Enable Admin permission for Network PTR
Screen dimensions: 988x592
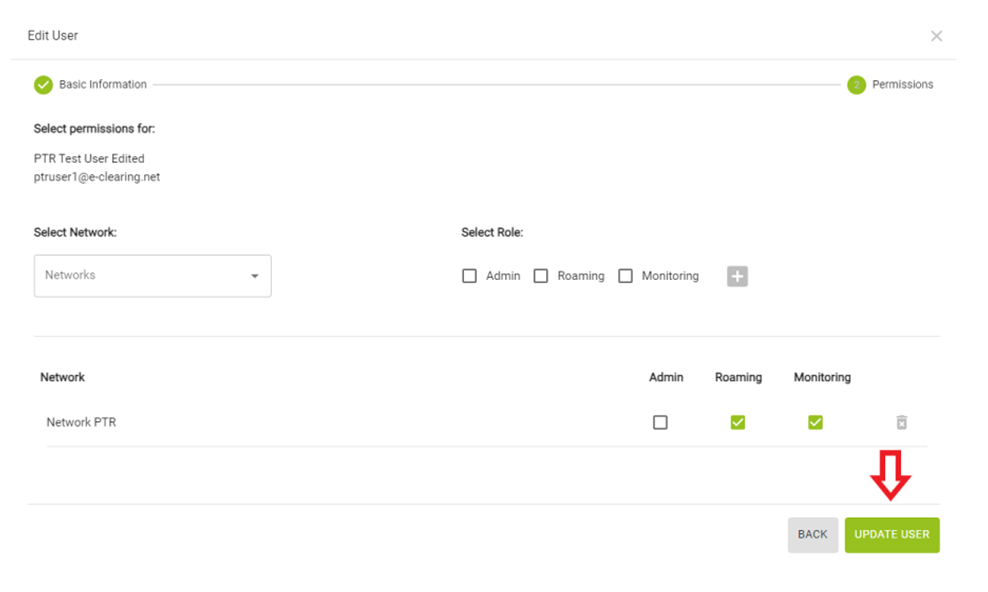(660, 422)
